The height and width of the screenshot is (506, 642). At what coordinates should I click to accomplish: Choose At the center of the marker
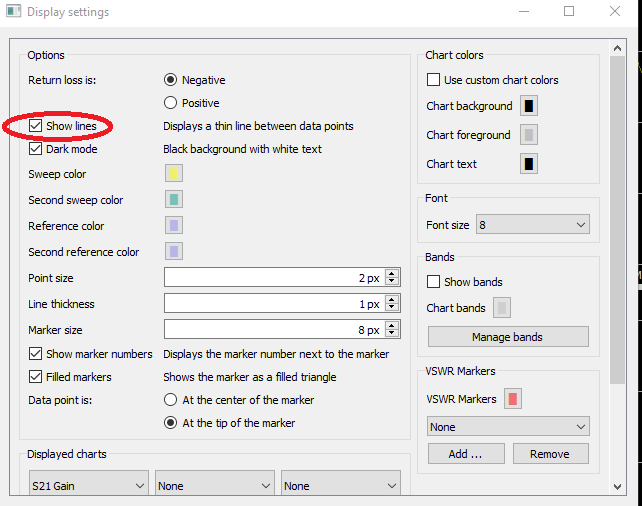pyautogui.click(x=170, y=400)
